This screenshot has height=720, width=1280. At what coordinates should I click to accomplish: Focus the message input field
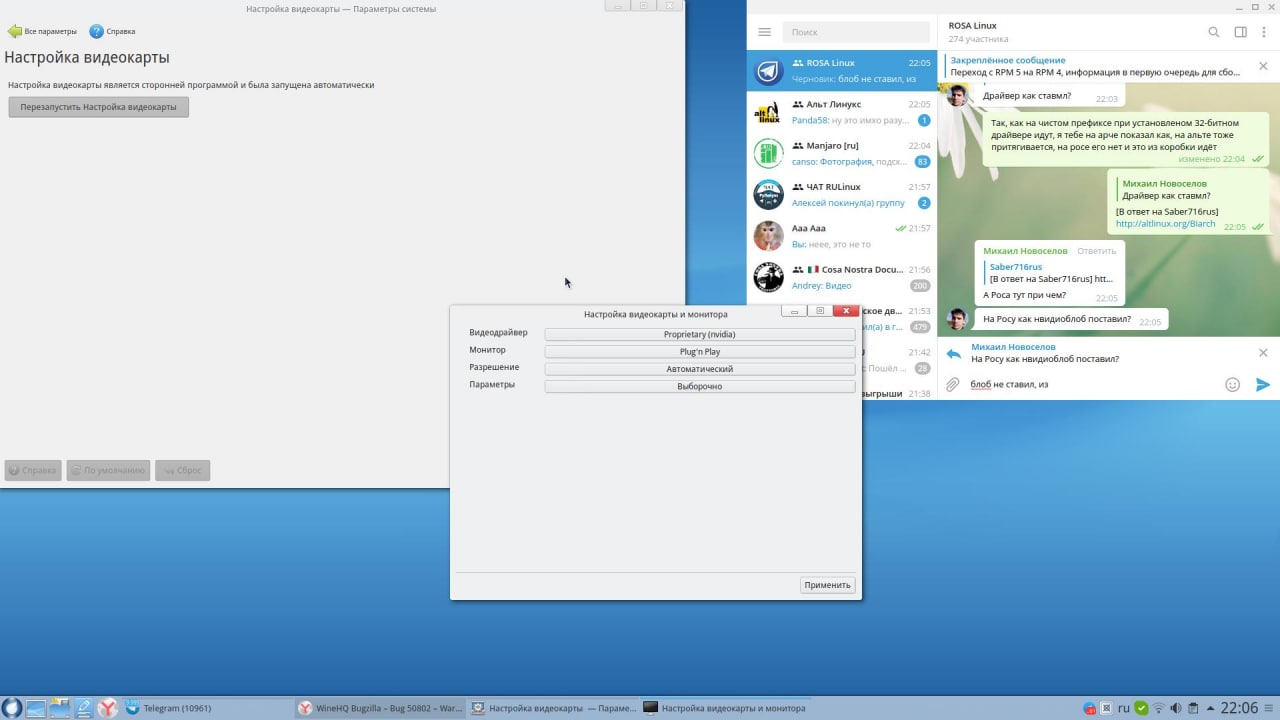[1093, 385]
